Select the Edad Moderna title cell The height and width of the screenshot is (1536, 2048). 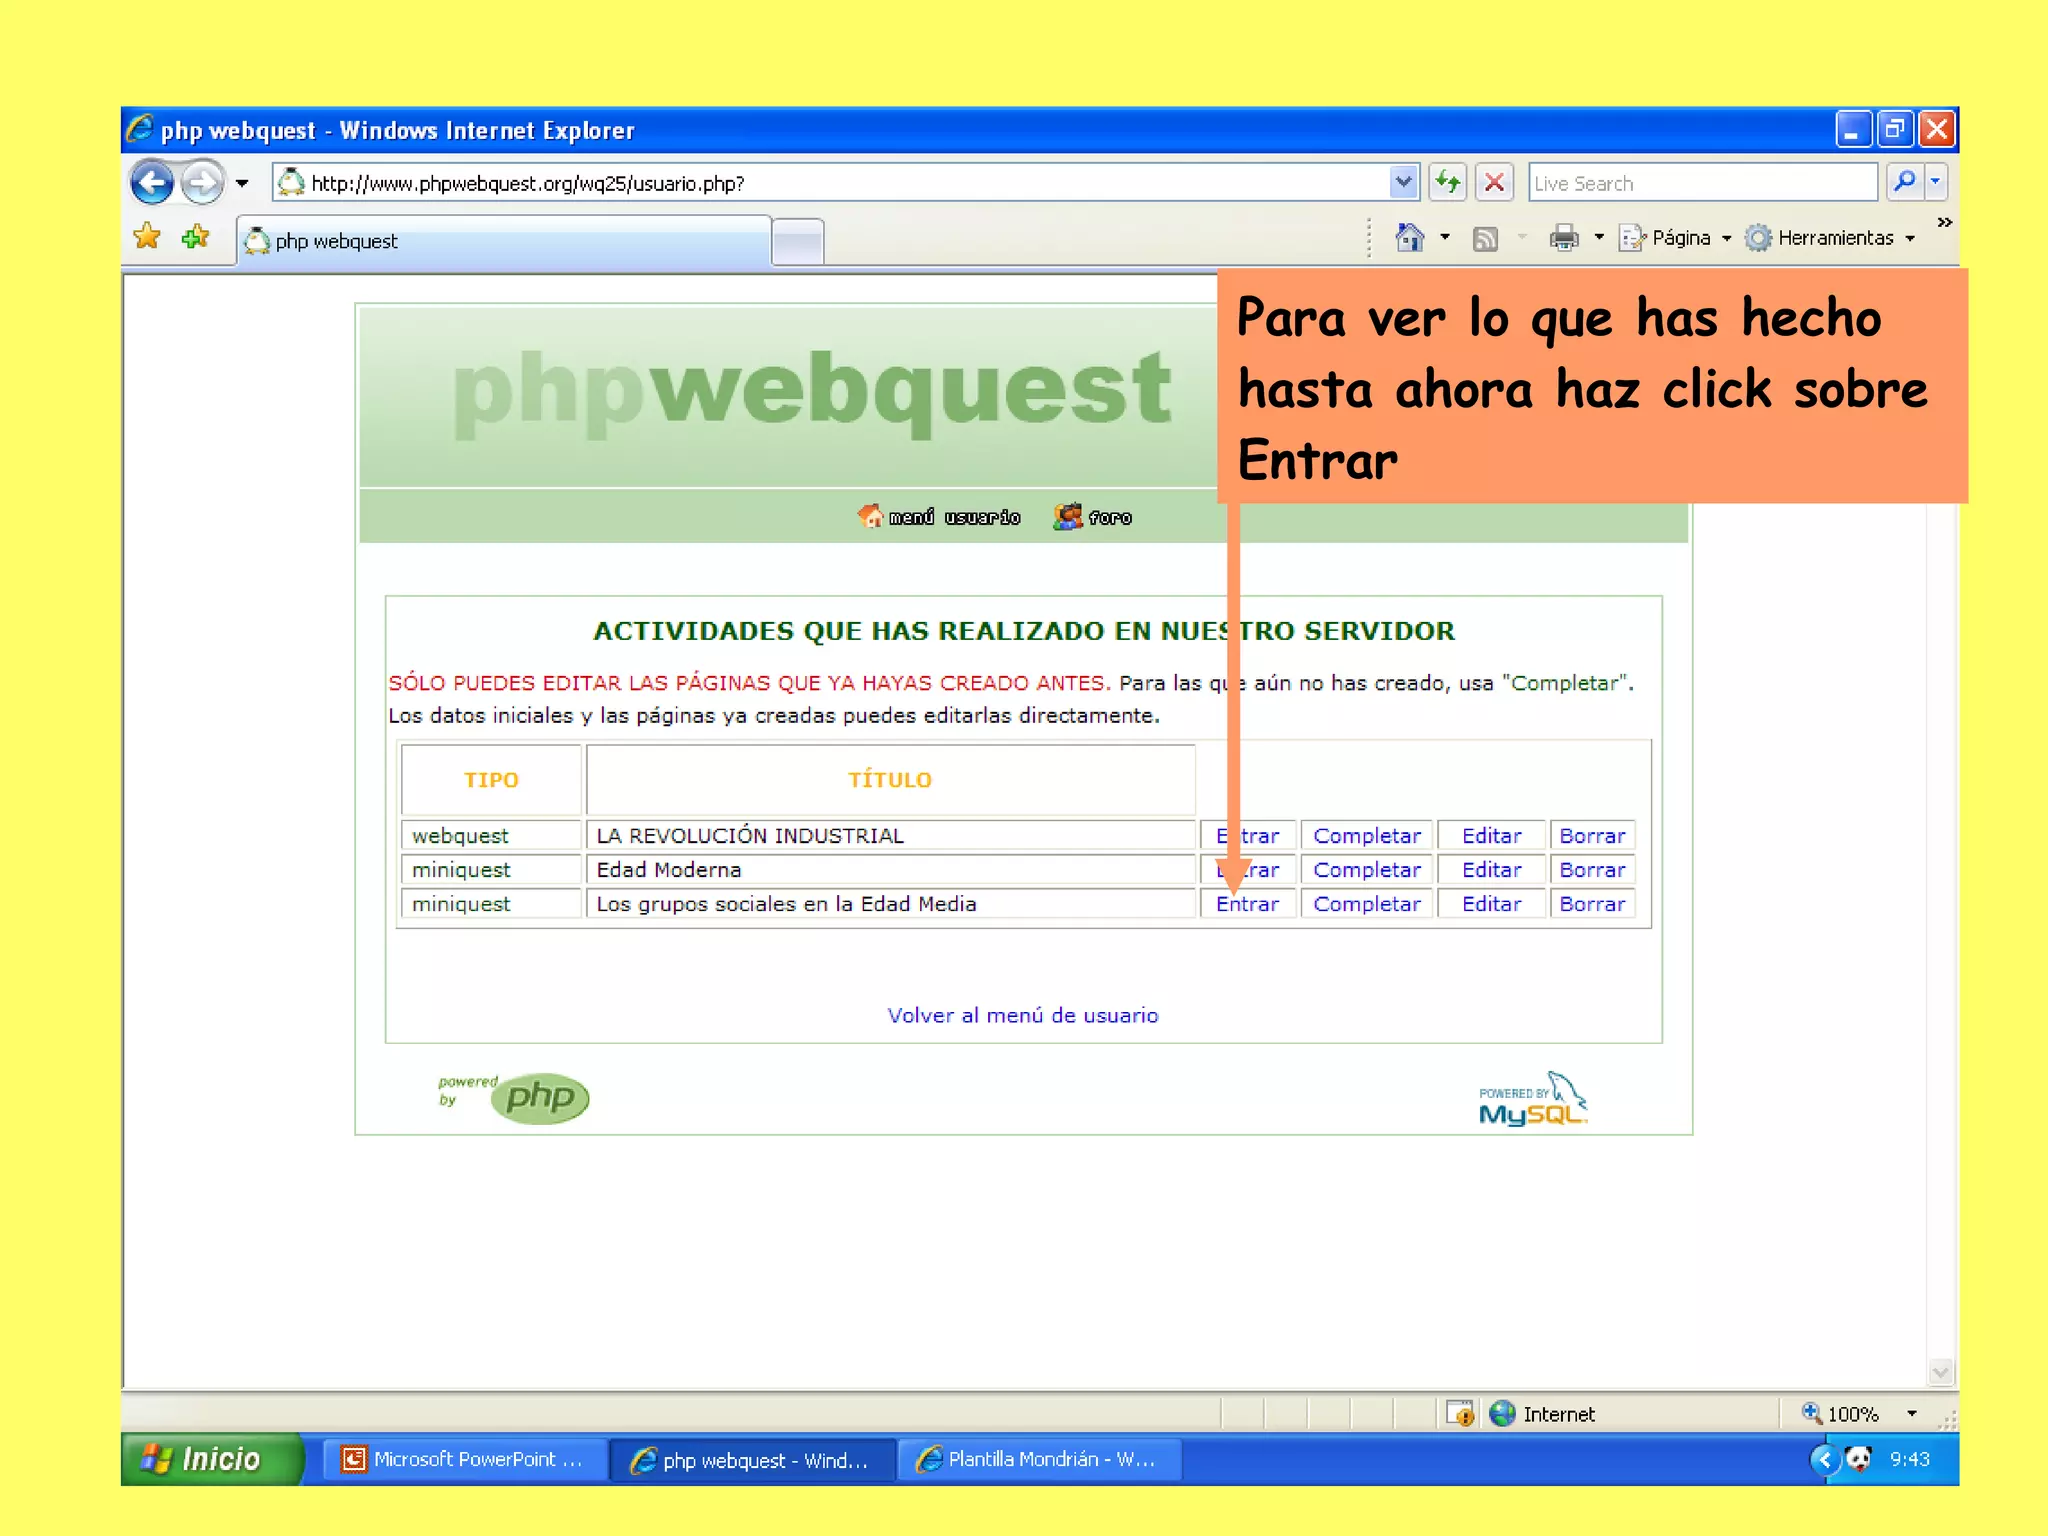tap(890, 870)
